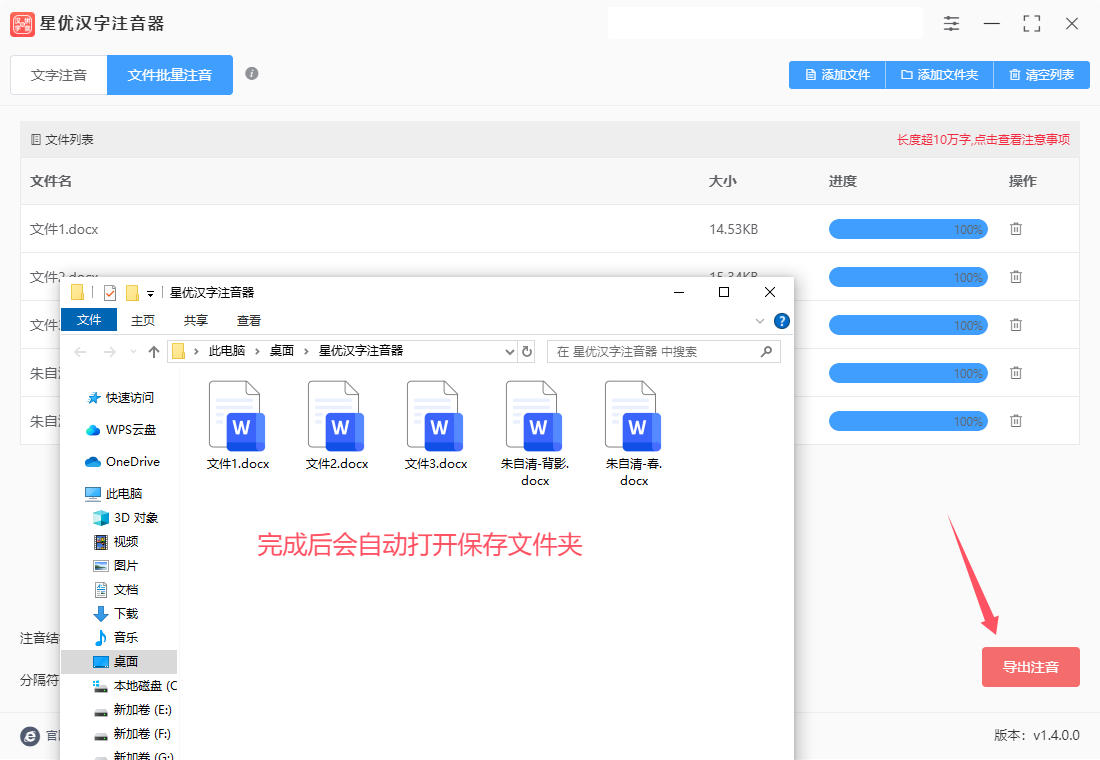Select 视频 in Explorer sidebar
This screenshot has width=1100, height=760.
pyautogui.click(x=116, y=542)
